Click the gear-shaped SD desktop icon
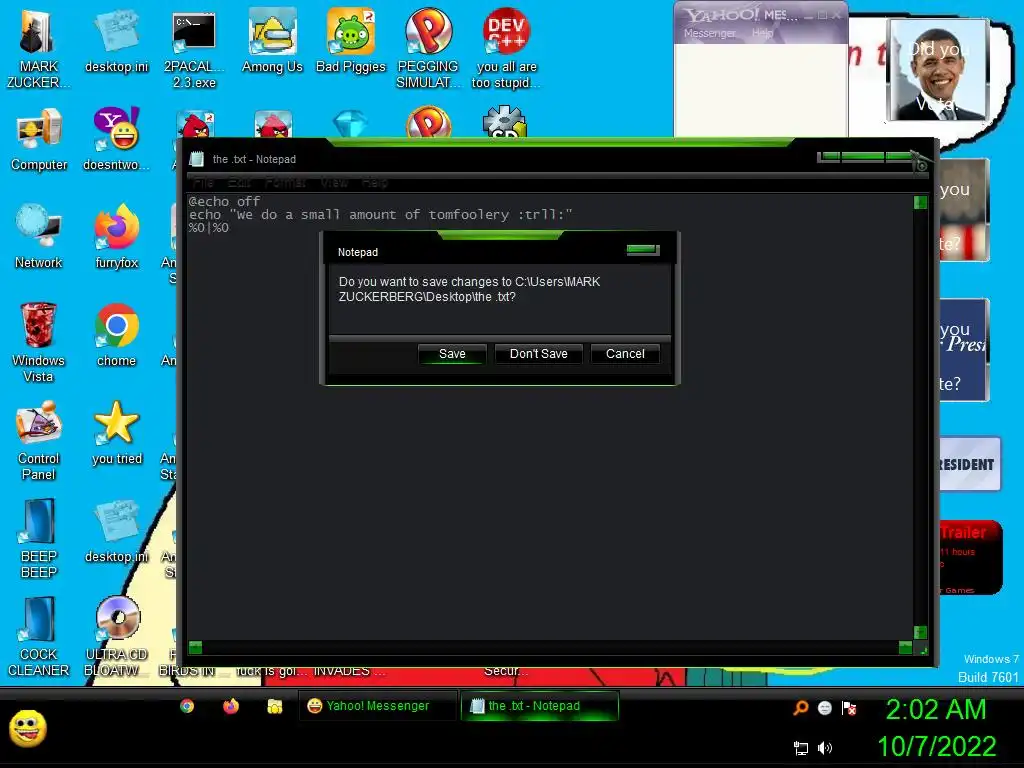This screenshot has height=768, width=1024. point(504,123)
